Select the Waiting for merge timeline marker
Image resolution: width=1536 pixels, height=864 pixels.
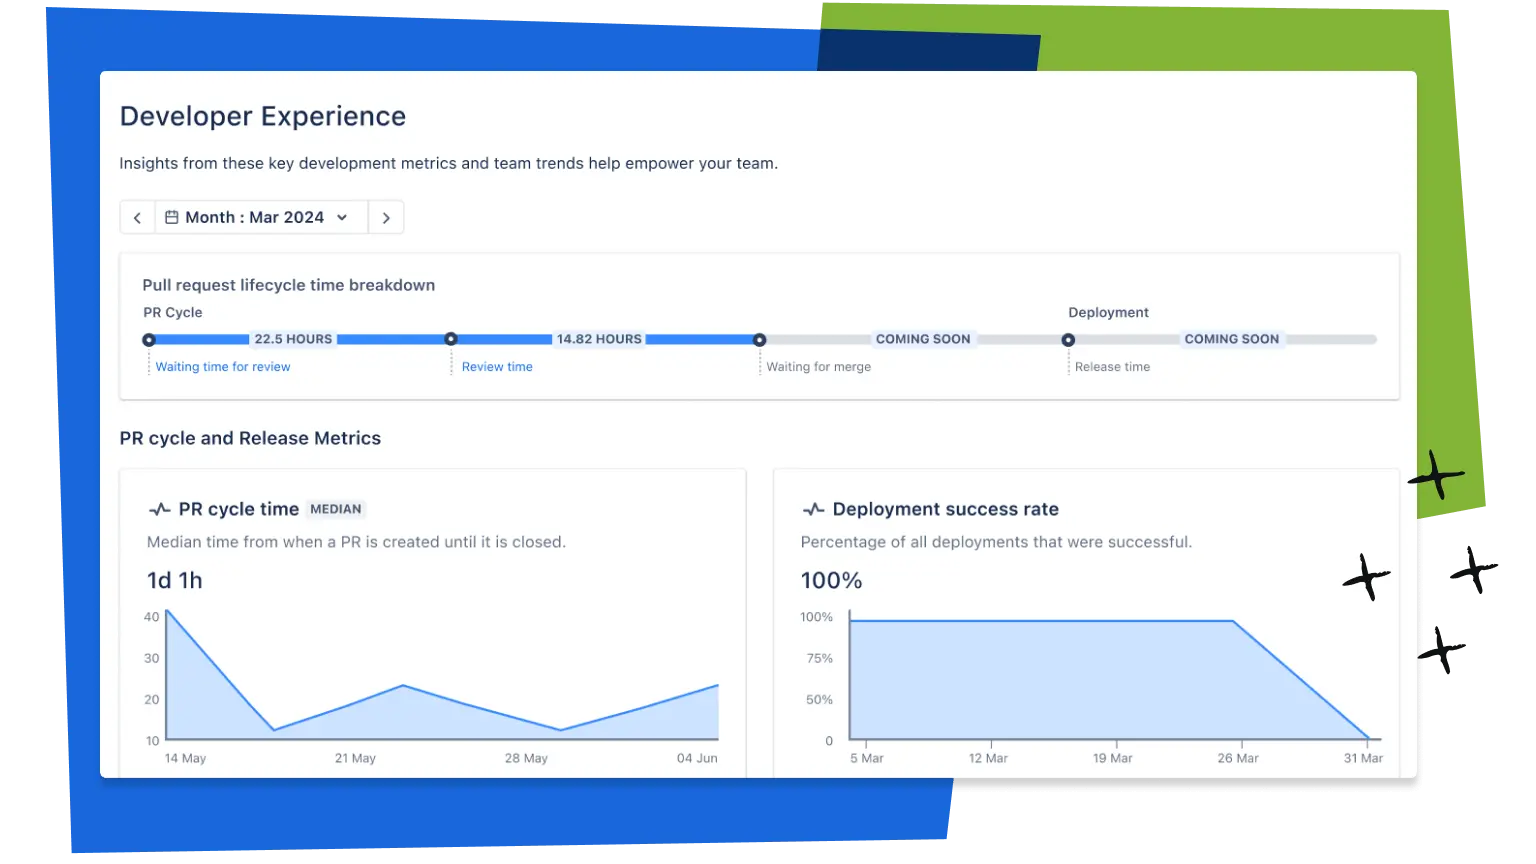(x=760, y=340)
